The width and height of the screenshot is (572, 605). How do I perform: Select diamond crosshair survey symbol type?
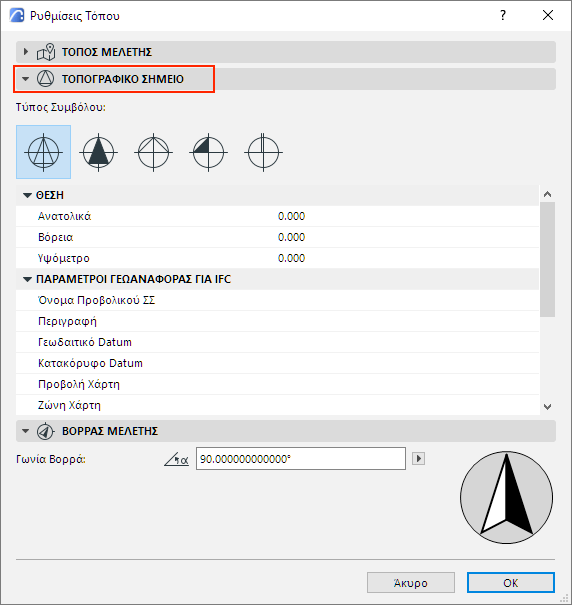pos(153,152)
